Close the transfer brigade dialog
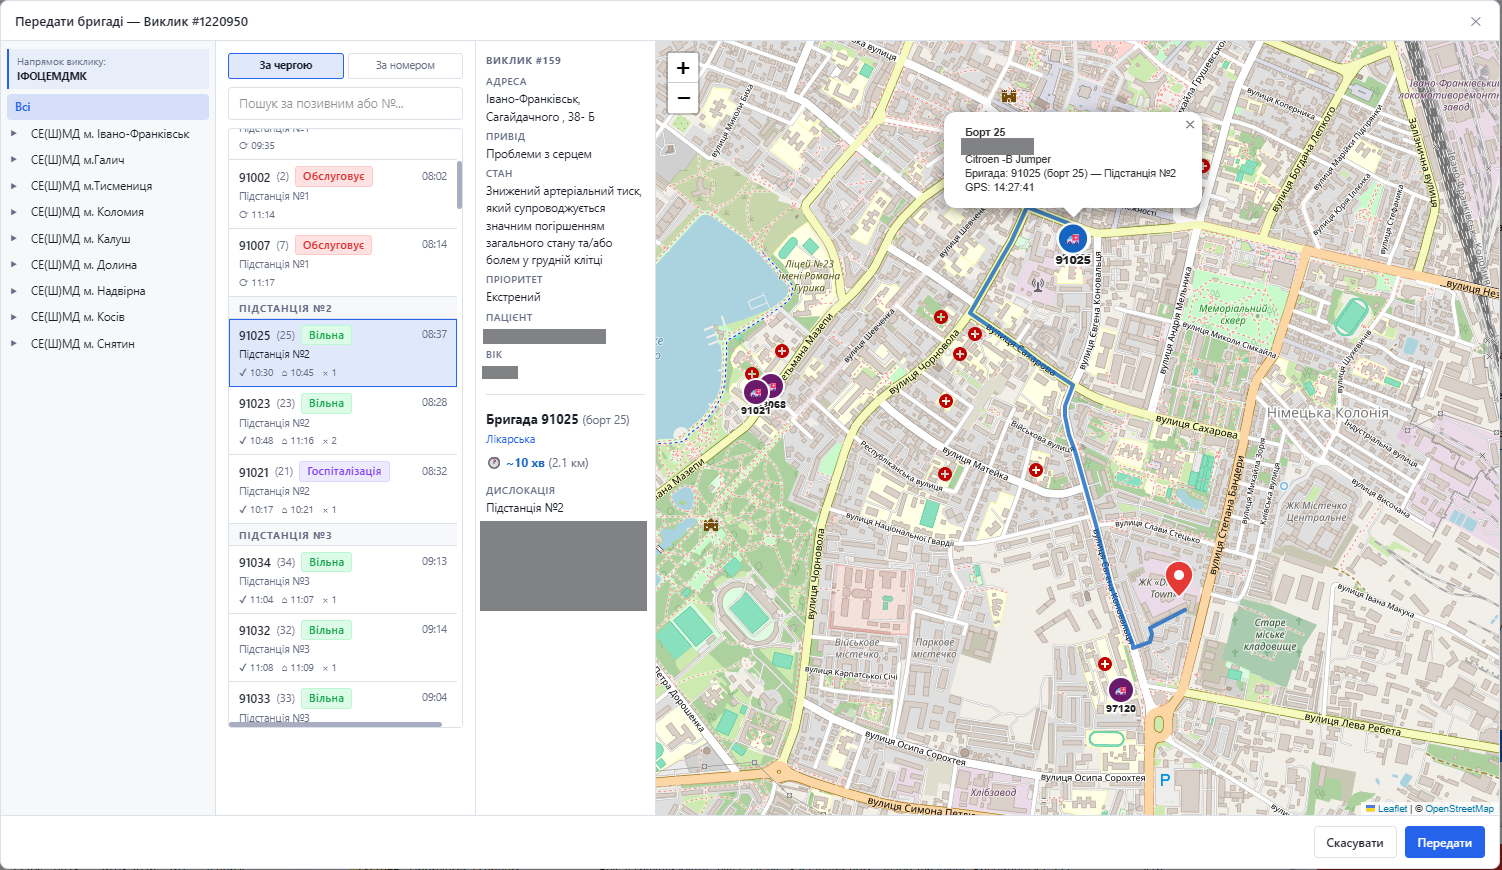This screenshot has height=870, width=1502. click(x=1475, y=21)
